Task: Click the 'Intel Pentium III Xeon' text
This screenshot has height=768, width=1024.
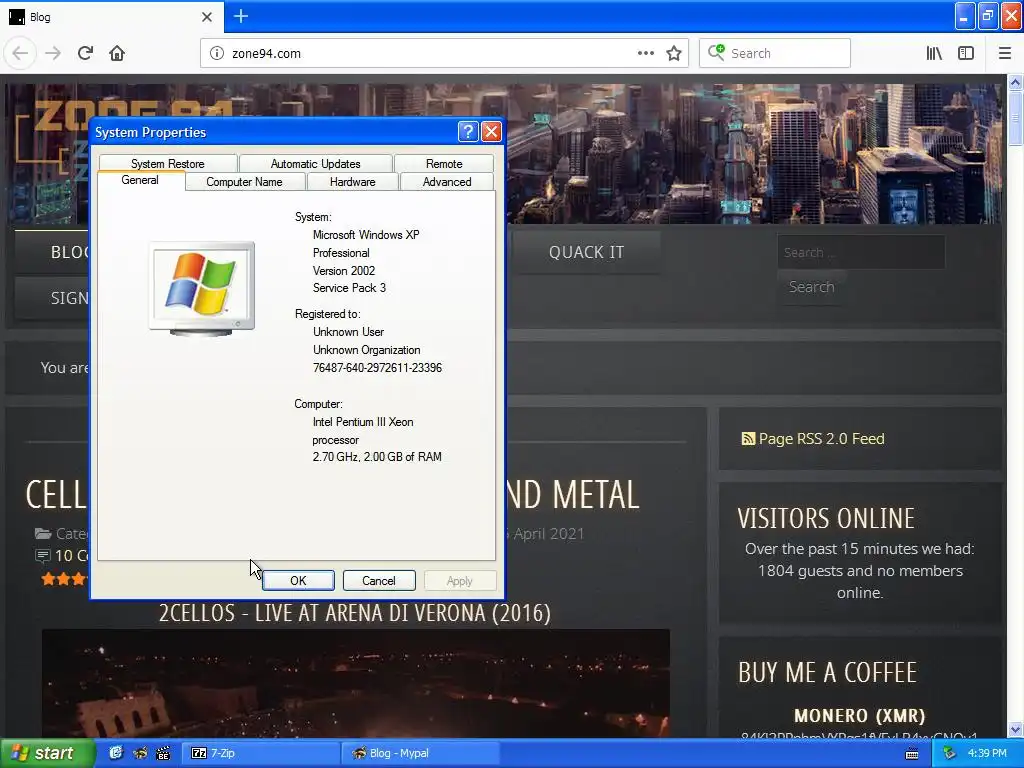Action: [x=363, y=422]
